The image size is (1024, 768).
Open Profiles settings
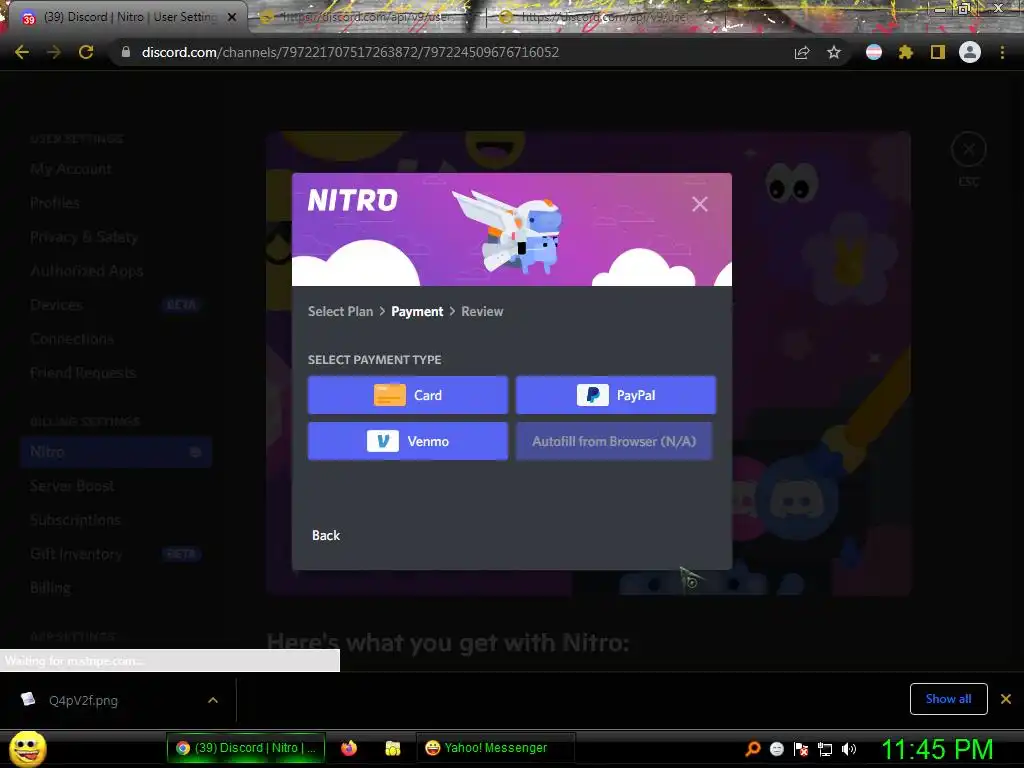(x=55, y=203)
